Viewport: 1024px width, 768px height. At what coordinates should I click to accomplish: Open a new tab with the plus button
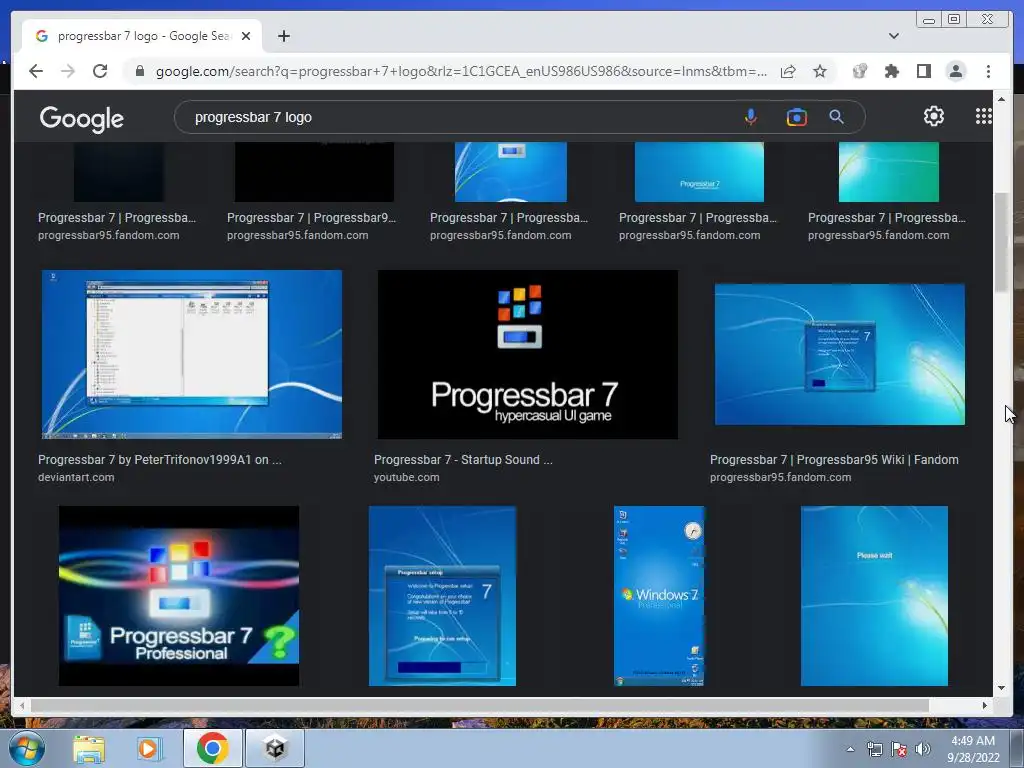tap(283, 36)
